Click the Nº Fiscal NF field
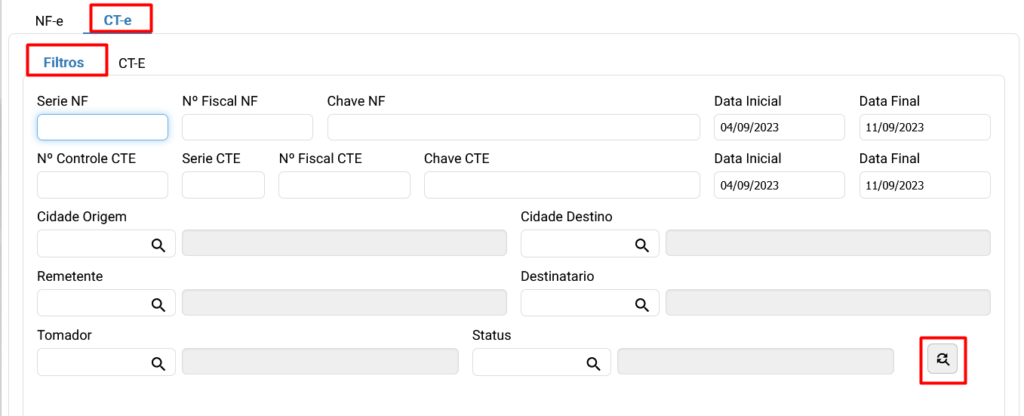This screenshot has width=1024, height=416. point(247,127)
